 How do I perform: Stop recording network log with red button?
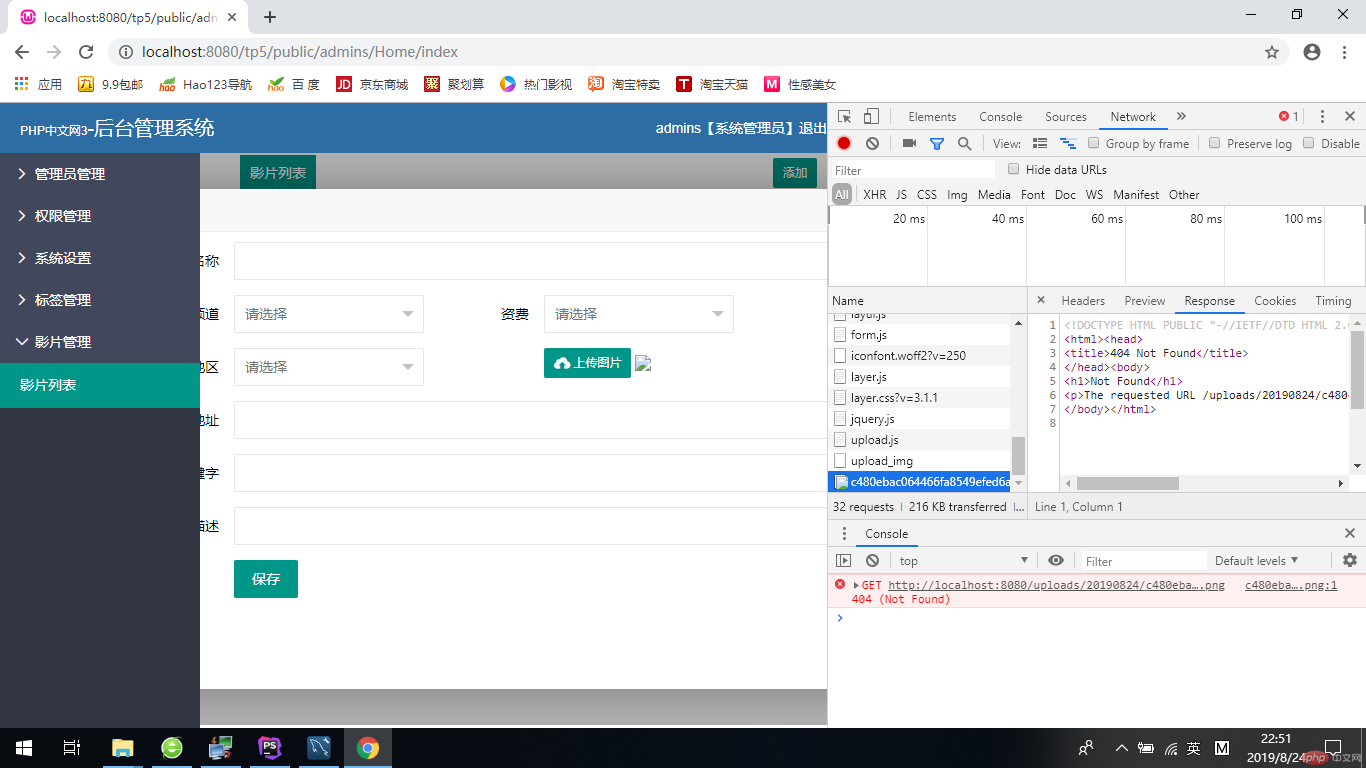tap(844, 143)
